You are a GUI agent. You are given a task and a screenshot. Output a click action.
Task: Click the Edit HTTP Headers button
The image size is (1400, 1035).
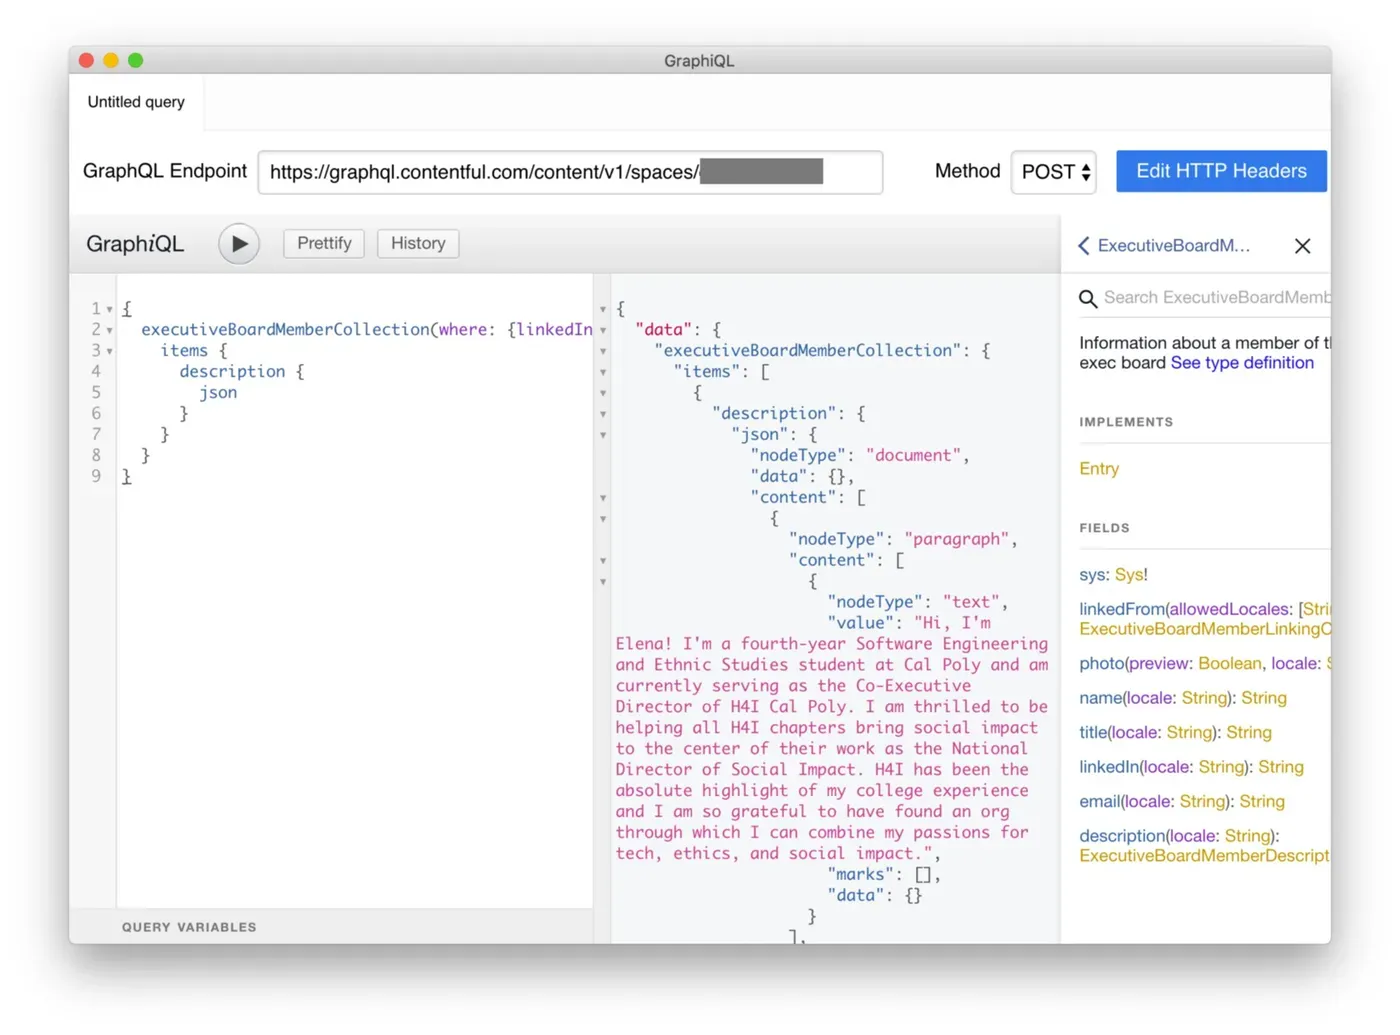coord(1220,171)
